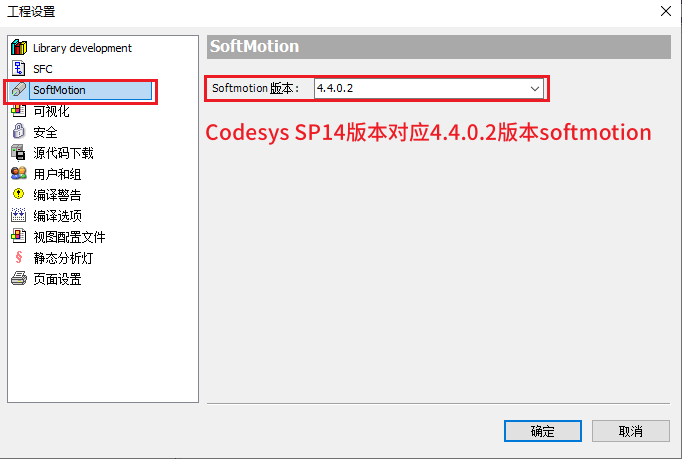Confirm settings with the 确定 button

pos(543,431)
